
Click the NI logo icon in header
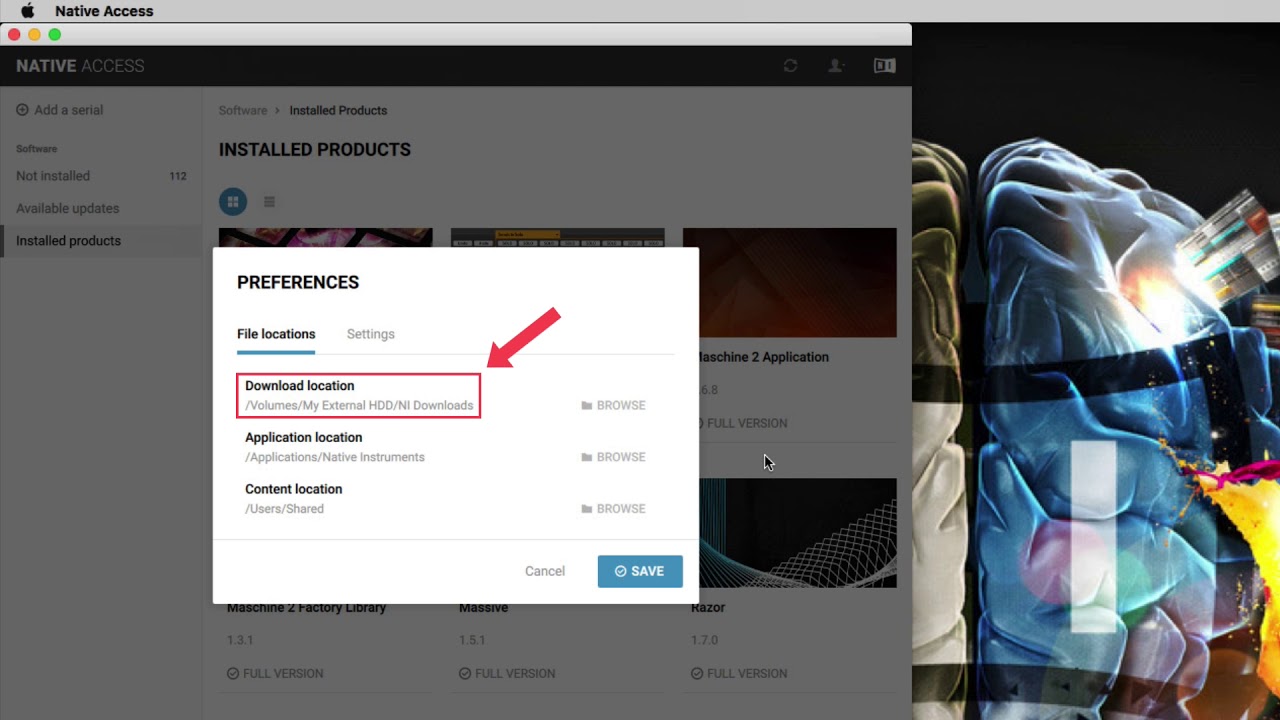(x=884, y=66)
